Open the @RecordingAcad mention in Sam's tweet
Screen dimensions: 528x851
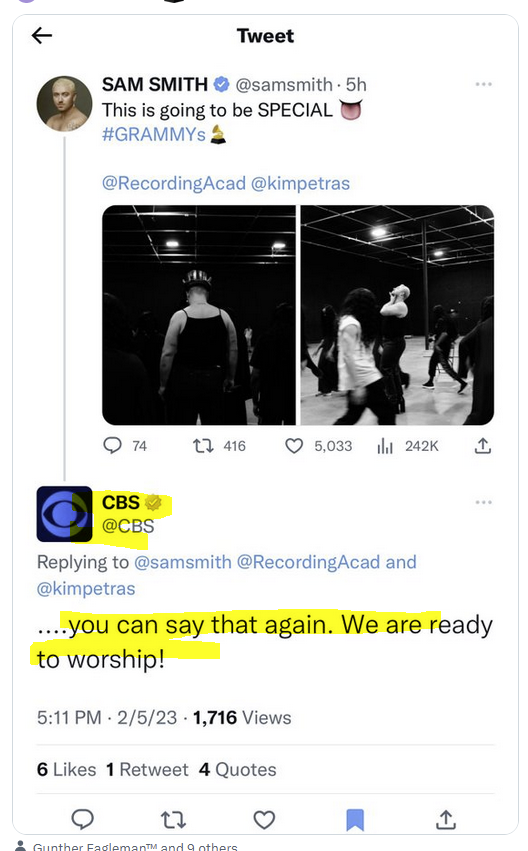pyautogui.click(x=174, y=183)
